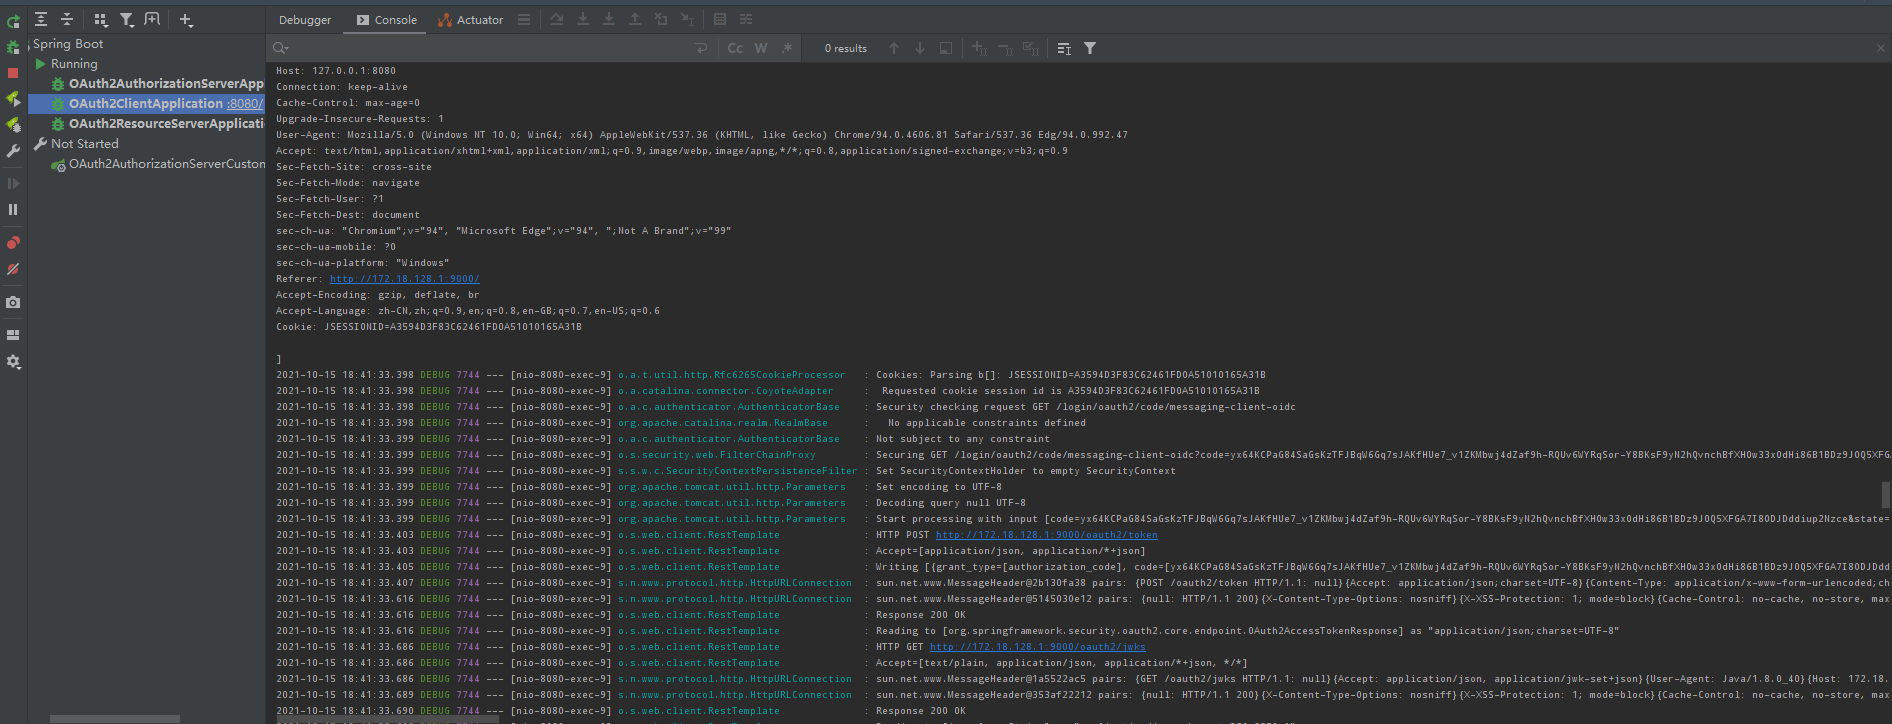This screenshot has height=724, width=1892.
Task: Toggle Words (W) option in search
Action: [x=761, y=48]
